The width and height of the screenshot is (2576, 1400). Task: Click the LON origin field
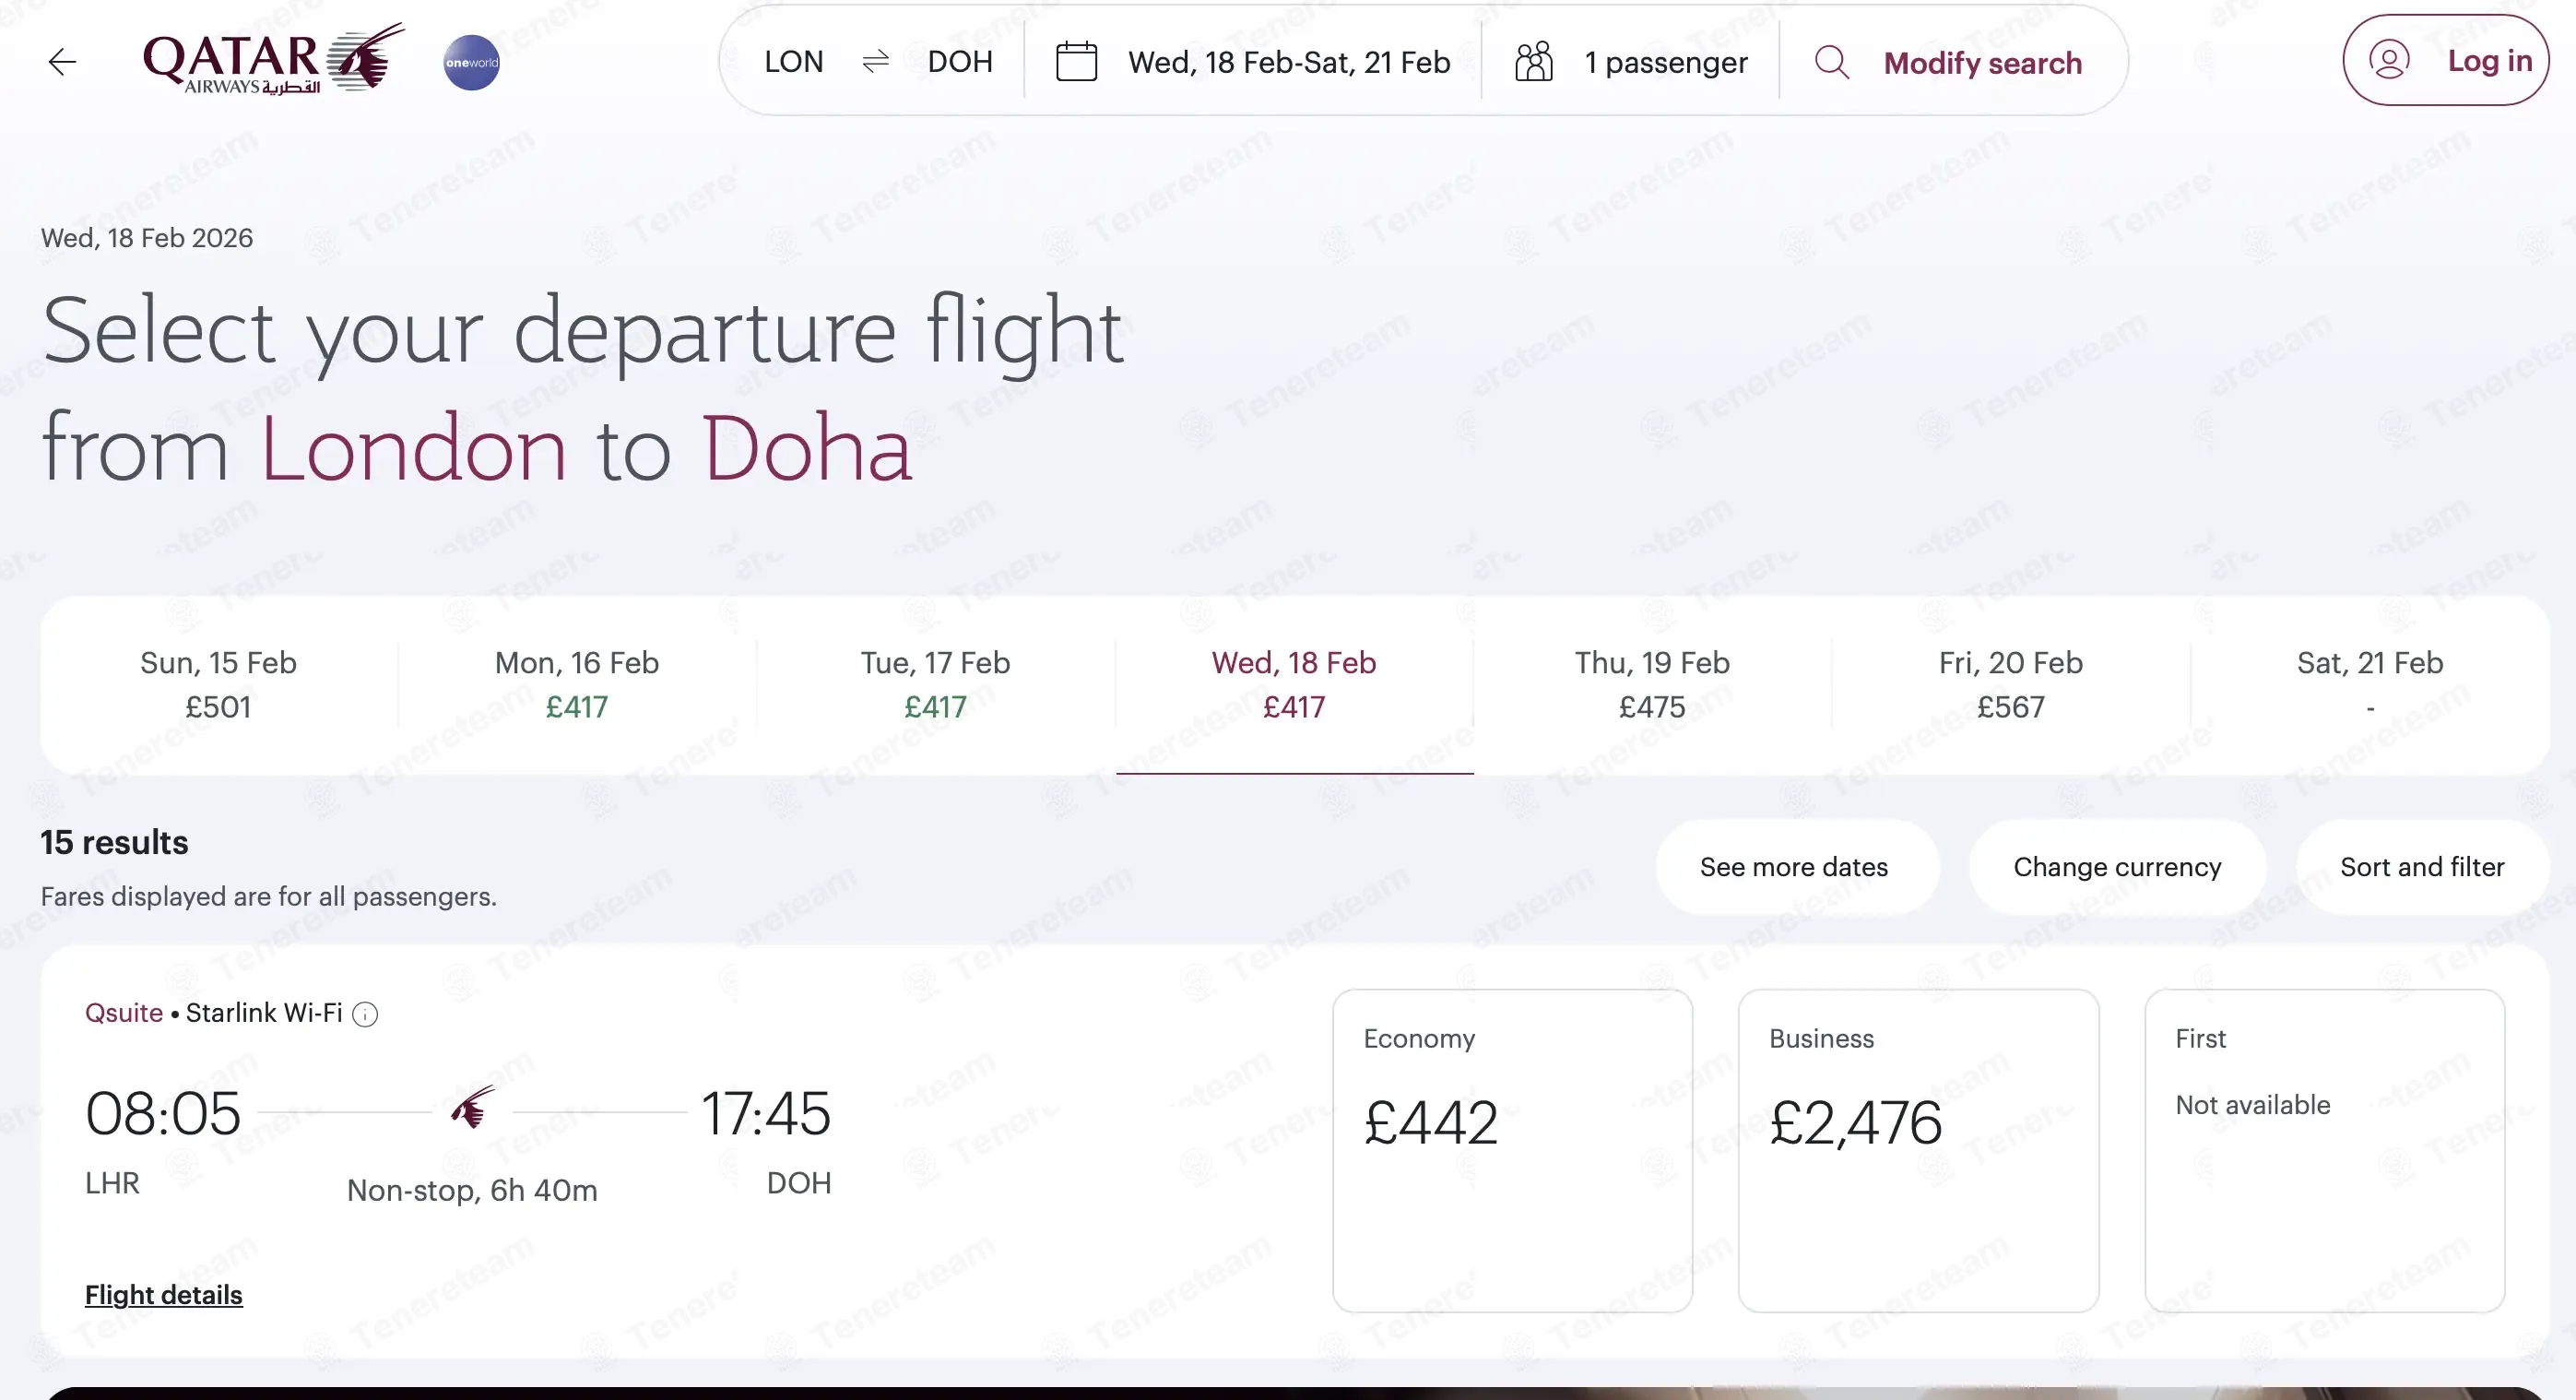click(793, 62)
